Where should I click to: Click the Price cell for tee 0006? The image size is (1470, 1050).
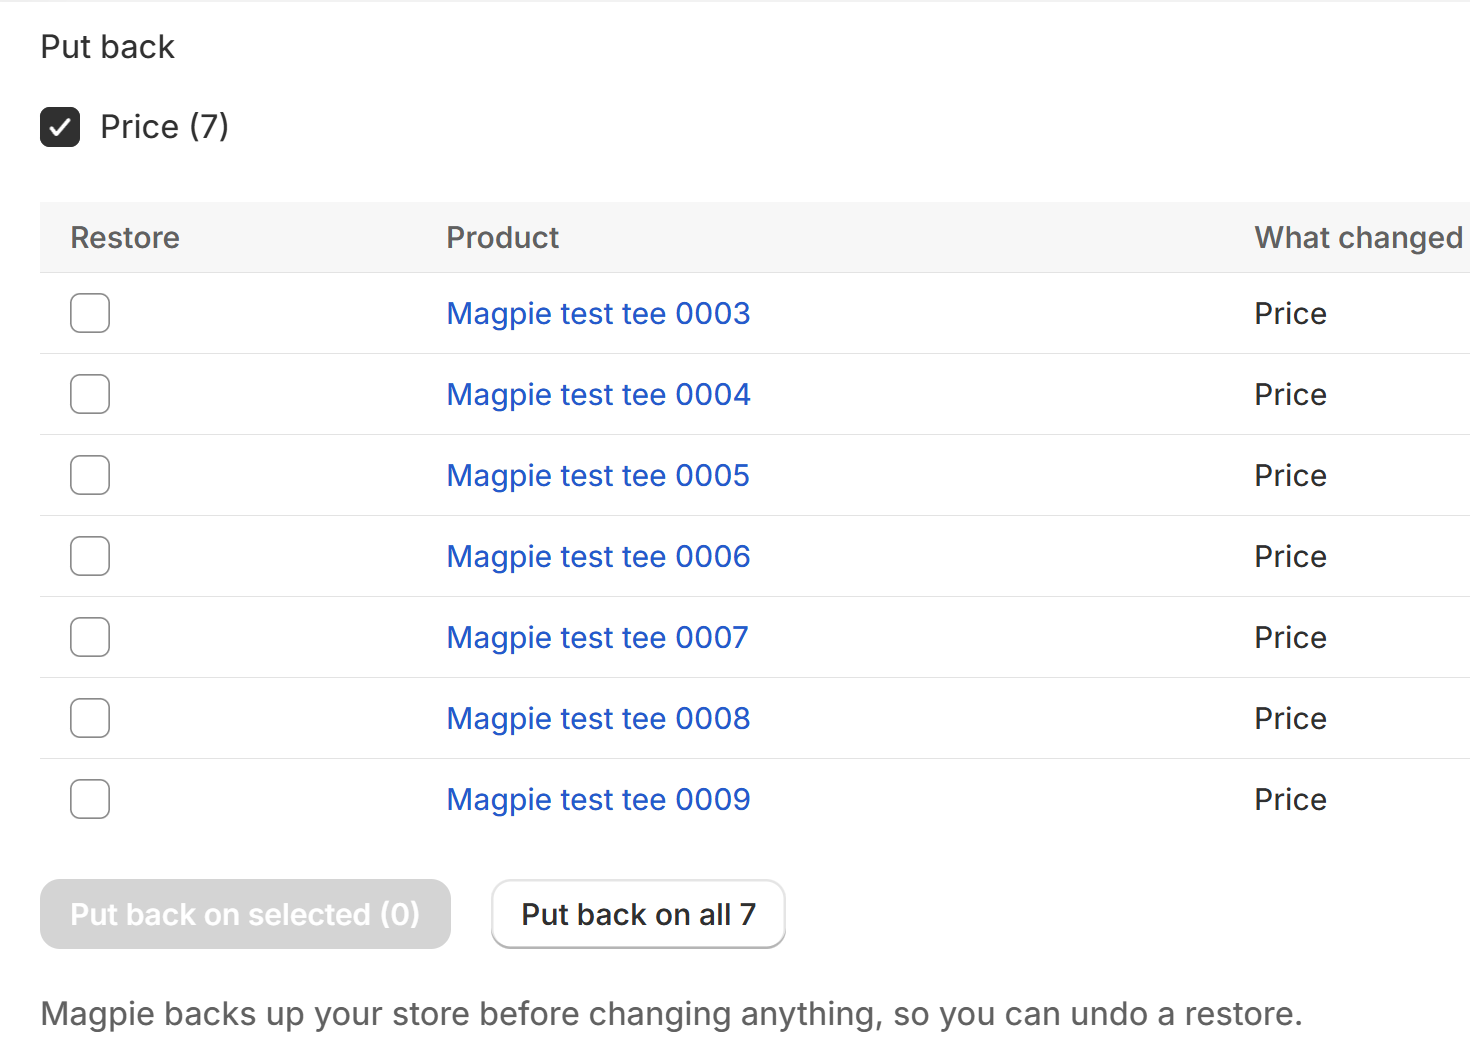1290,557
